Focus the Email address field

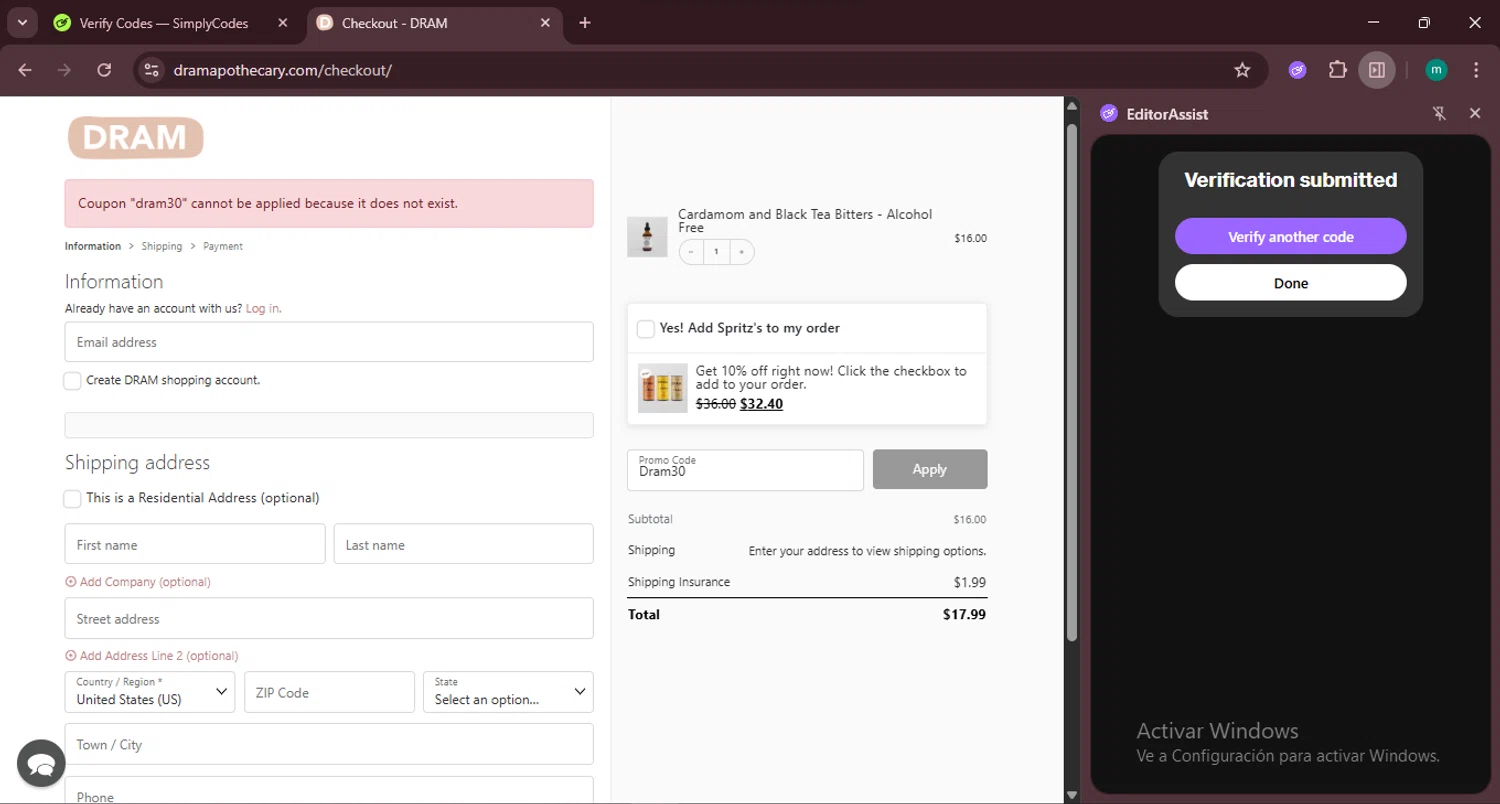pos(329,342)
